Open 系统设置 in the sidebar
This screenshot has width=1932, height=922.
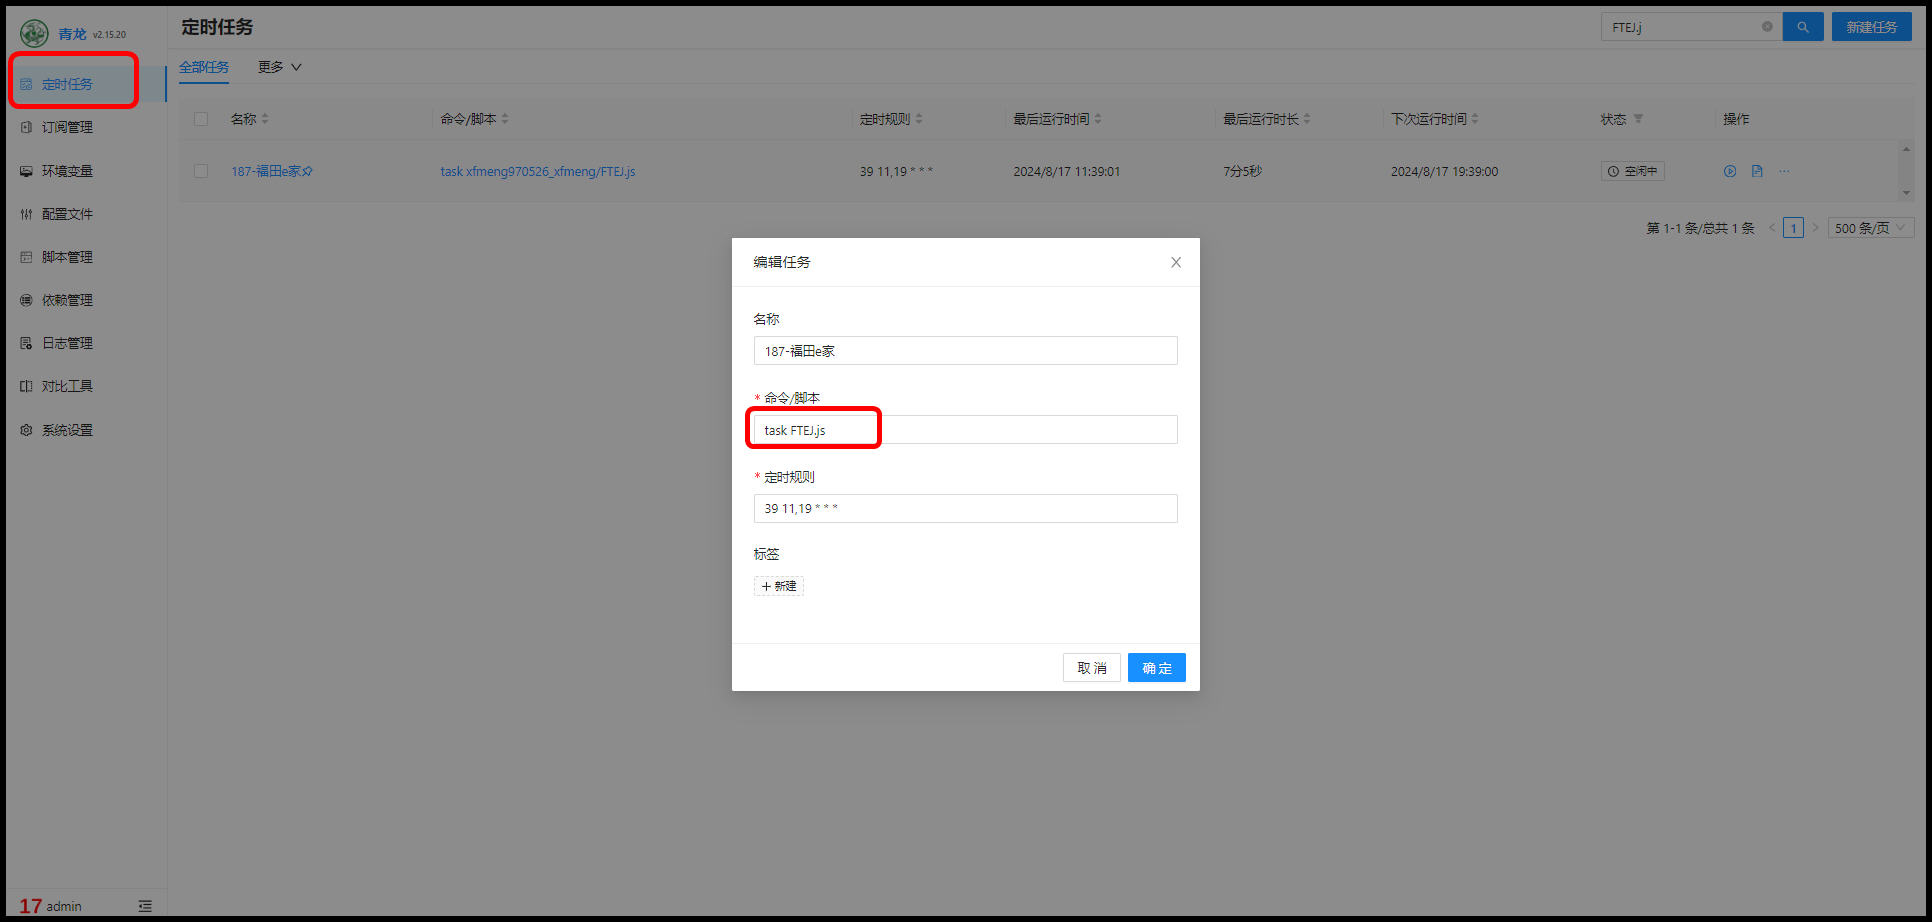tap(67, 430)
